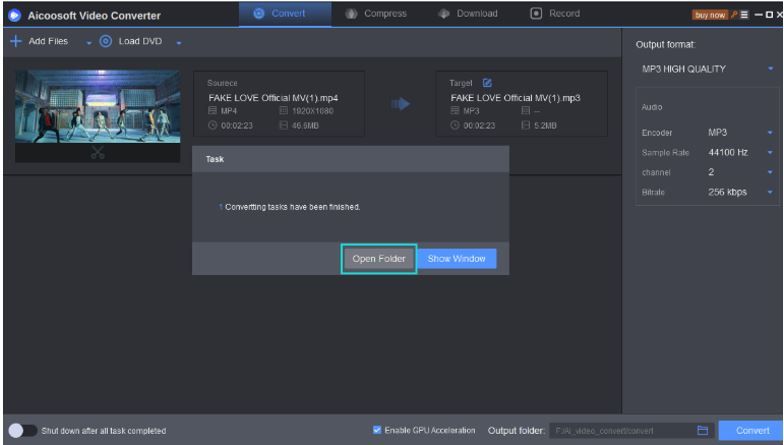The image size is (784, 445).
Task: Switch to the Download tab
Action: (x=467, y=14)
